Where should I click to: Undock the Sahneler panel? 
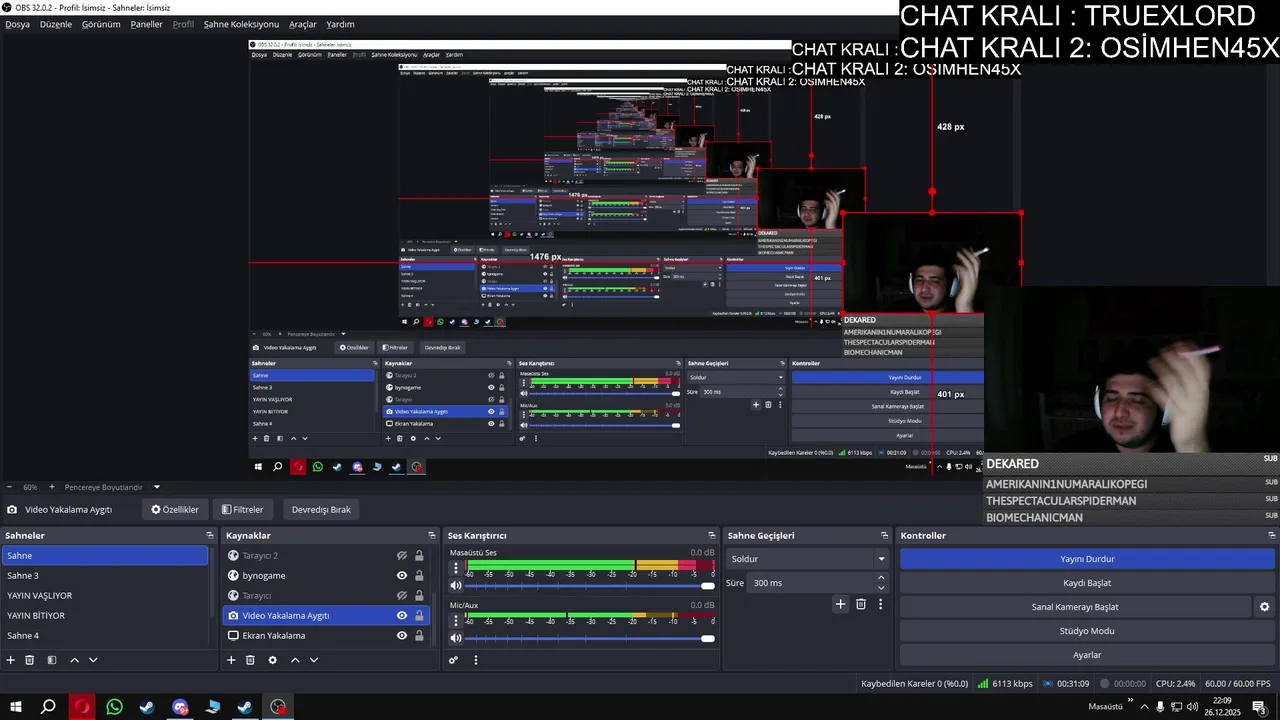[x=209, y=536]
